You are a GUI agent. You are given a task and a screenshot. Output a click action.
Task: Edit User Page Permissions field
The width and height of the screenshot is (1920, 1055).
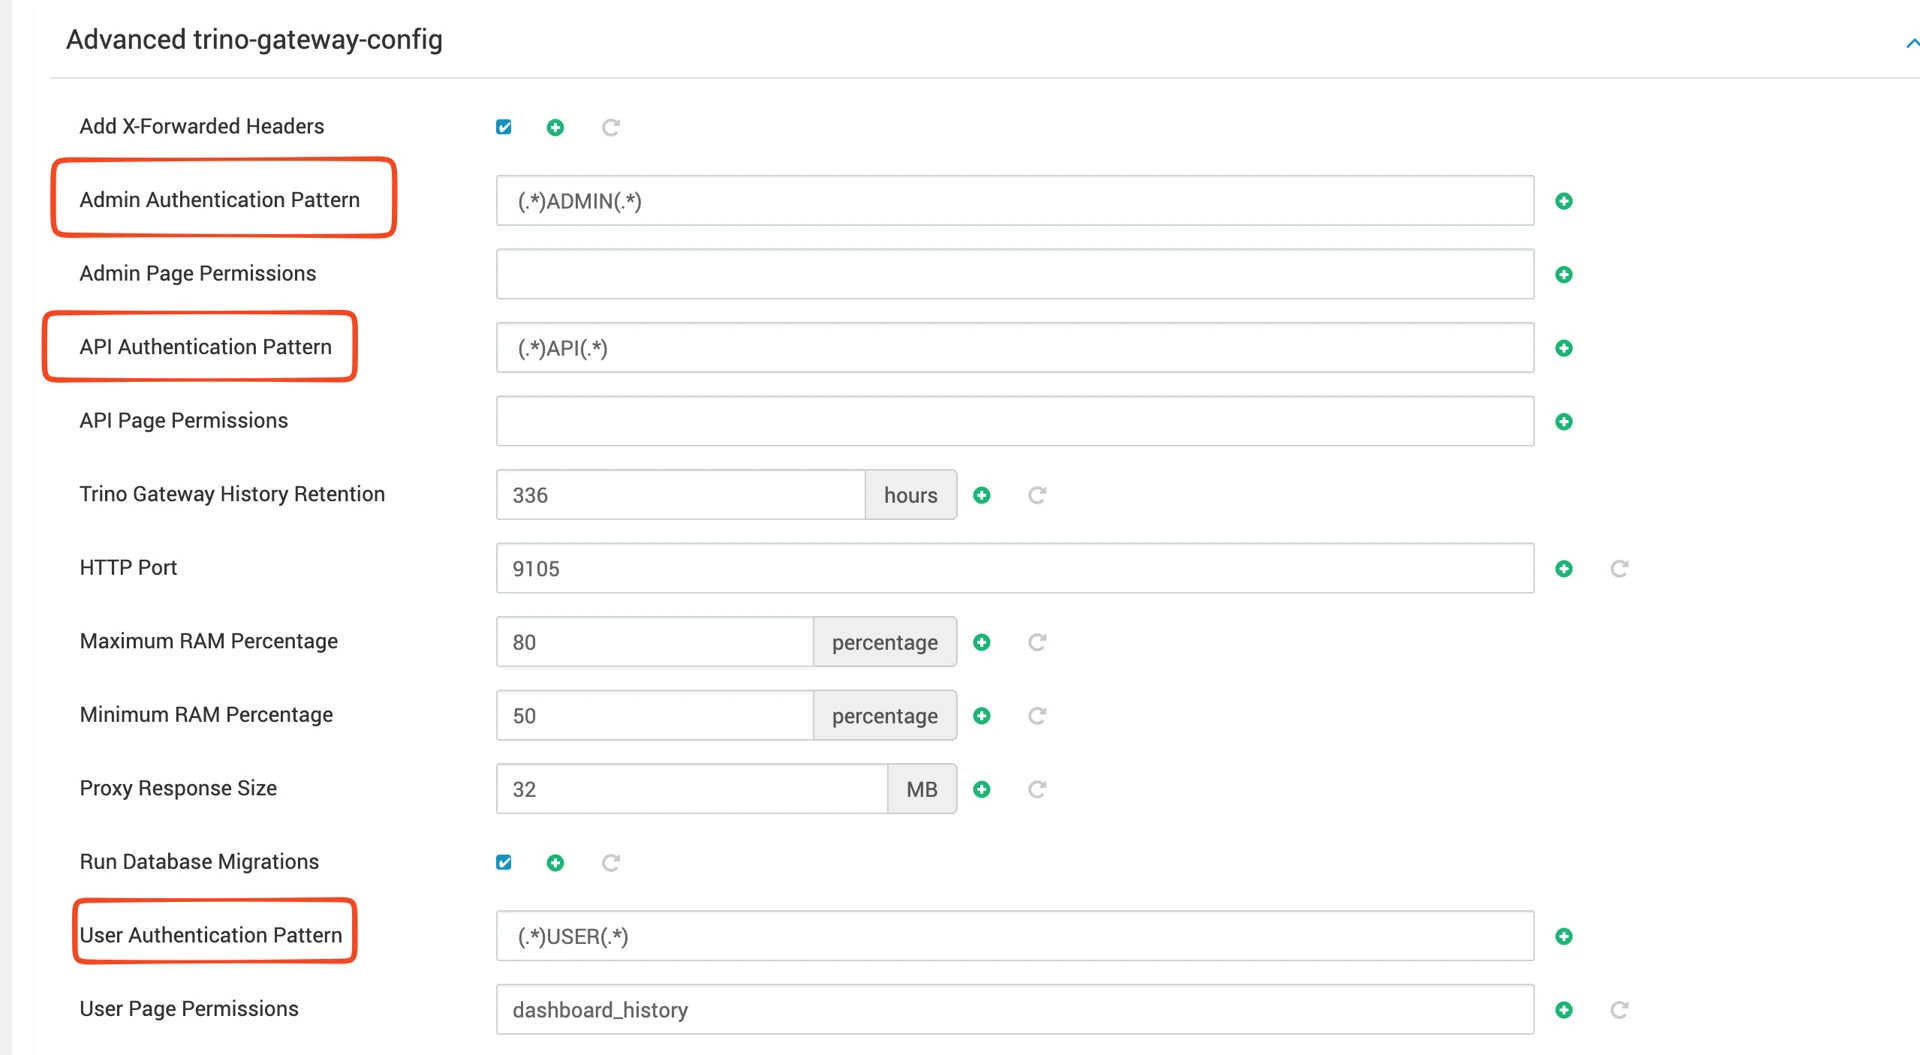(1015, 1009)
